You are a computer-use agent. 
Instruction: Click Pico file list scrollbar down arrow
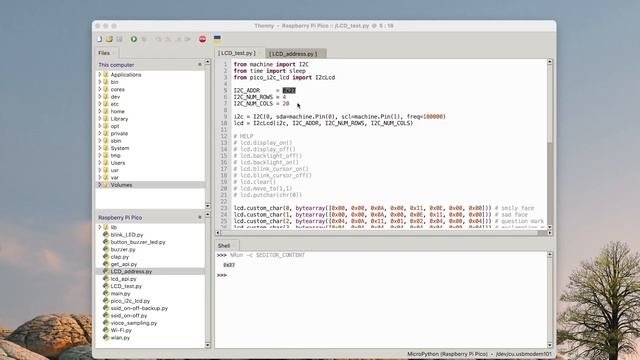(208, 345)
